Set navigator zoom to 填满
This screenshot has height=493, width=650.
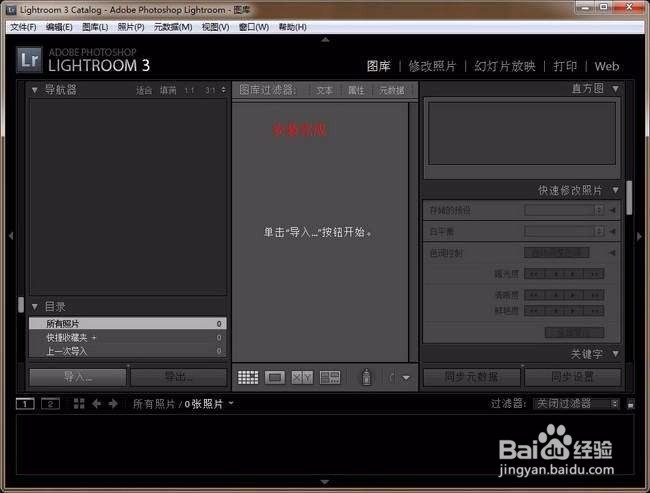tap(168, 90)
